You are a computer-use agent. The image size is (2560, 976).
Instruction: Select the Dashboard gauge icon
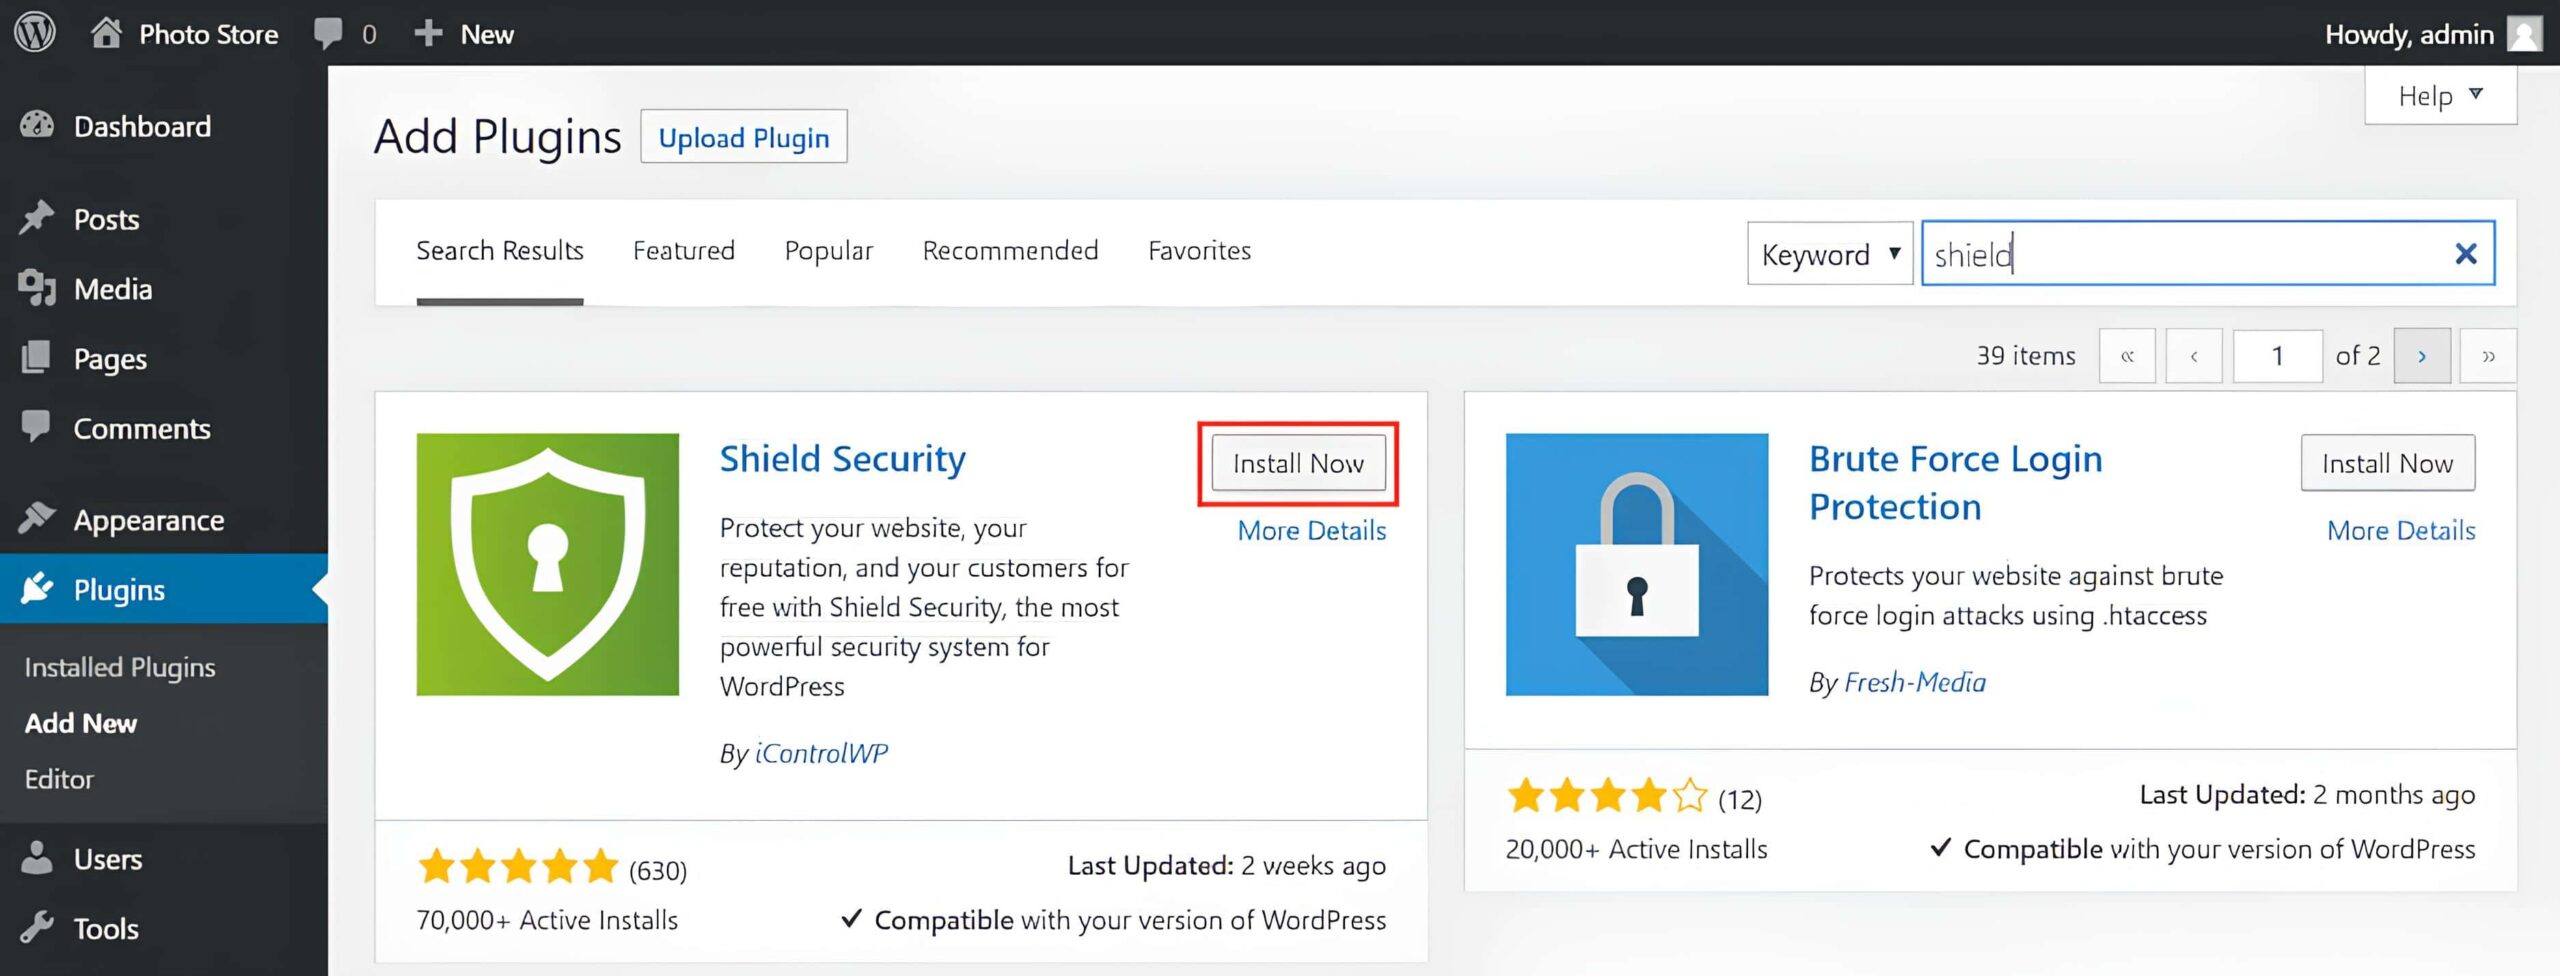[x=37, y=126]
